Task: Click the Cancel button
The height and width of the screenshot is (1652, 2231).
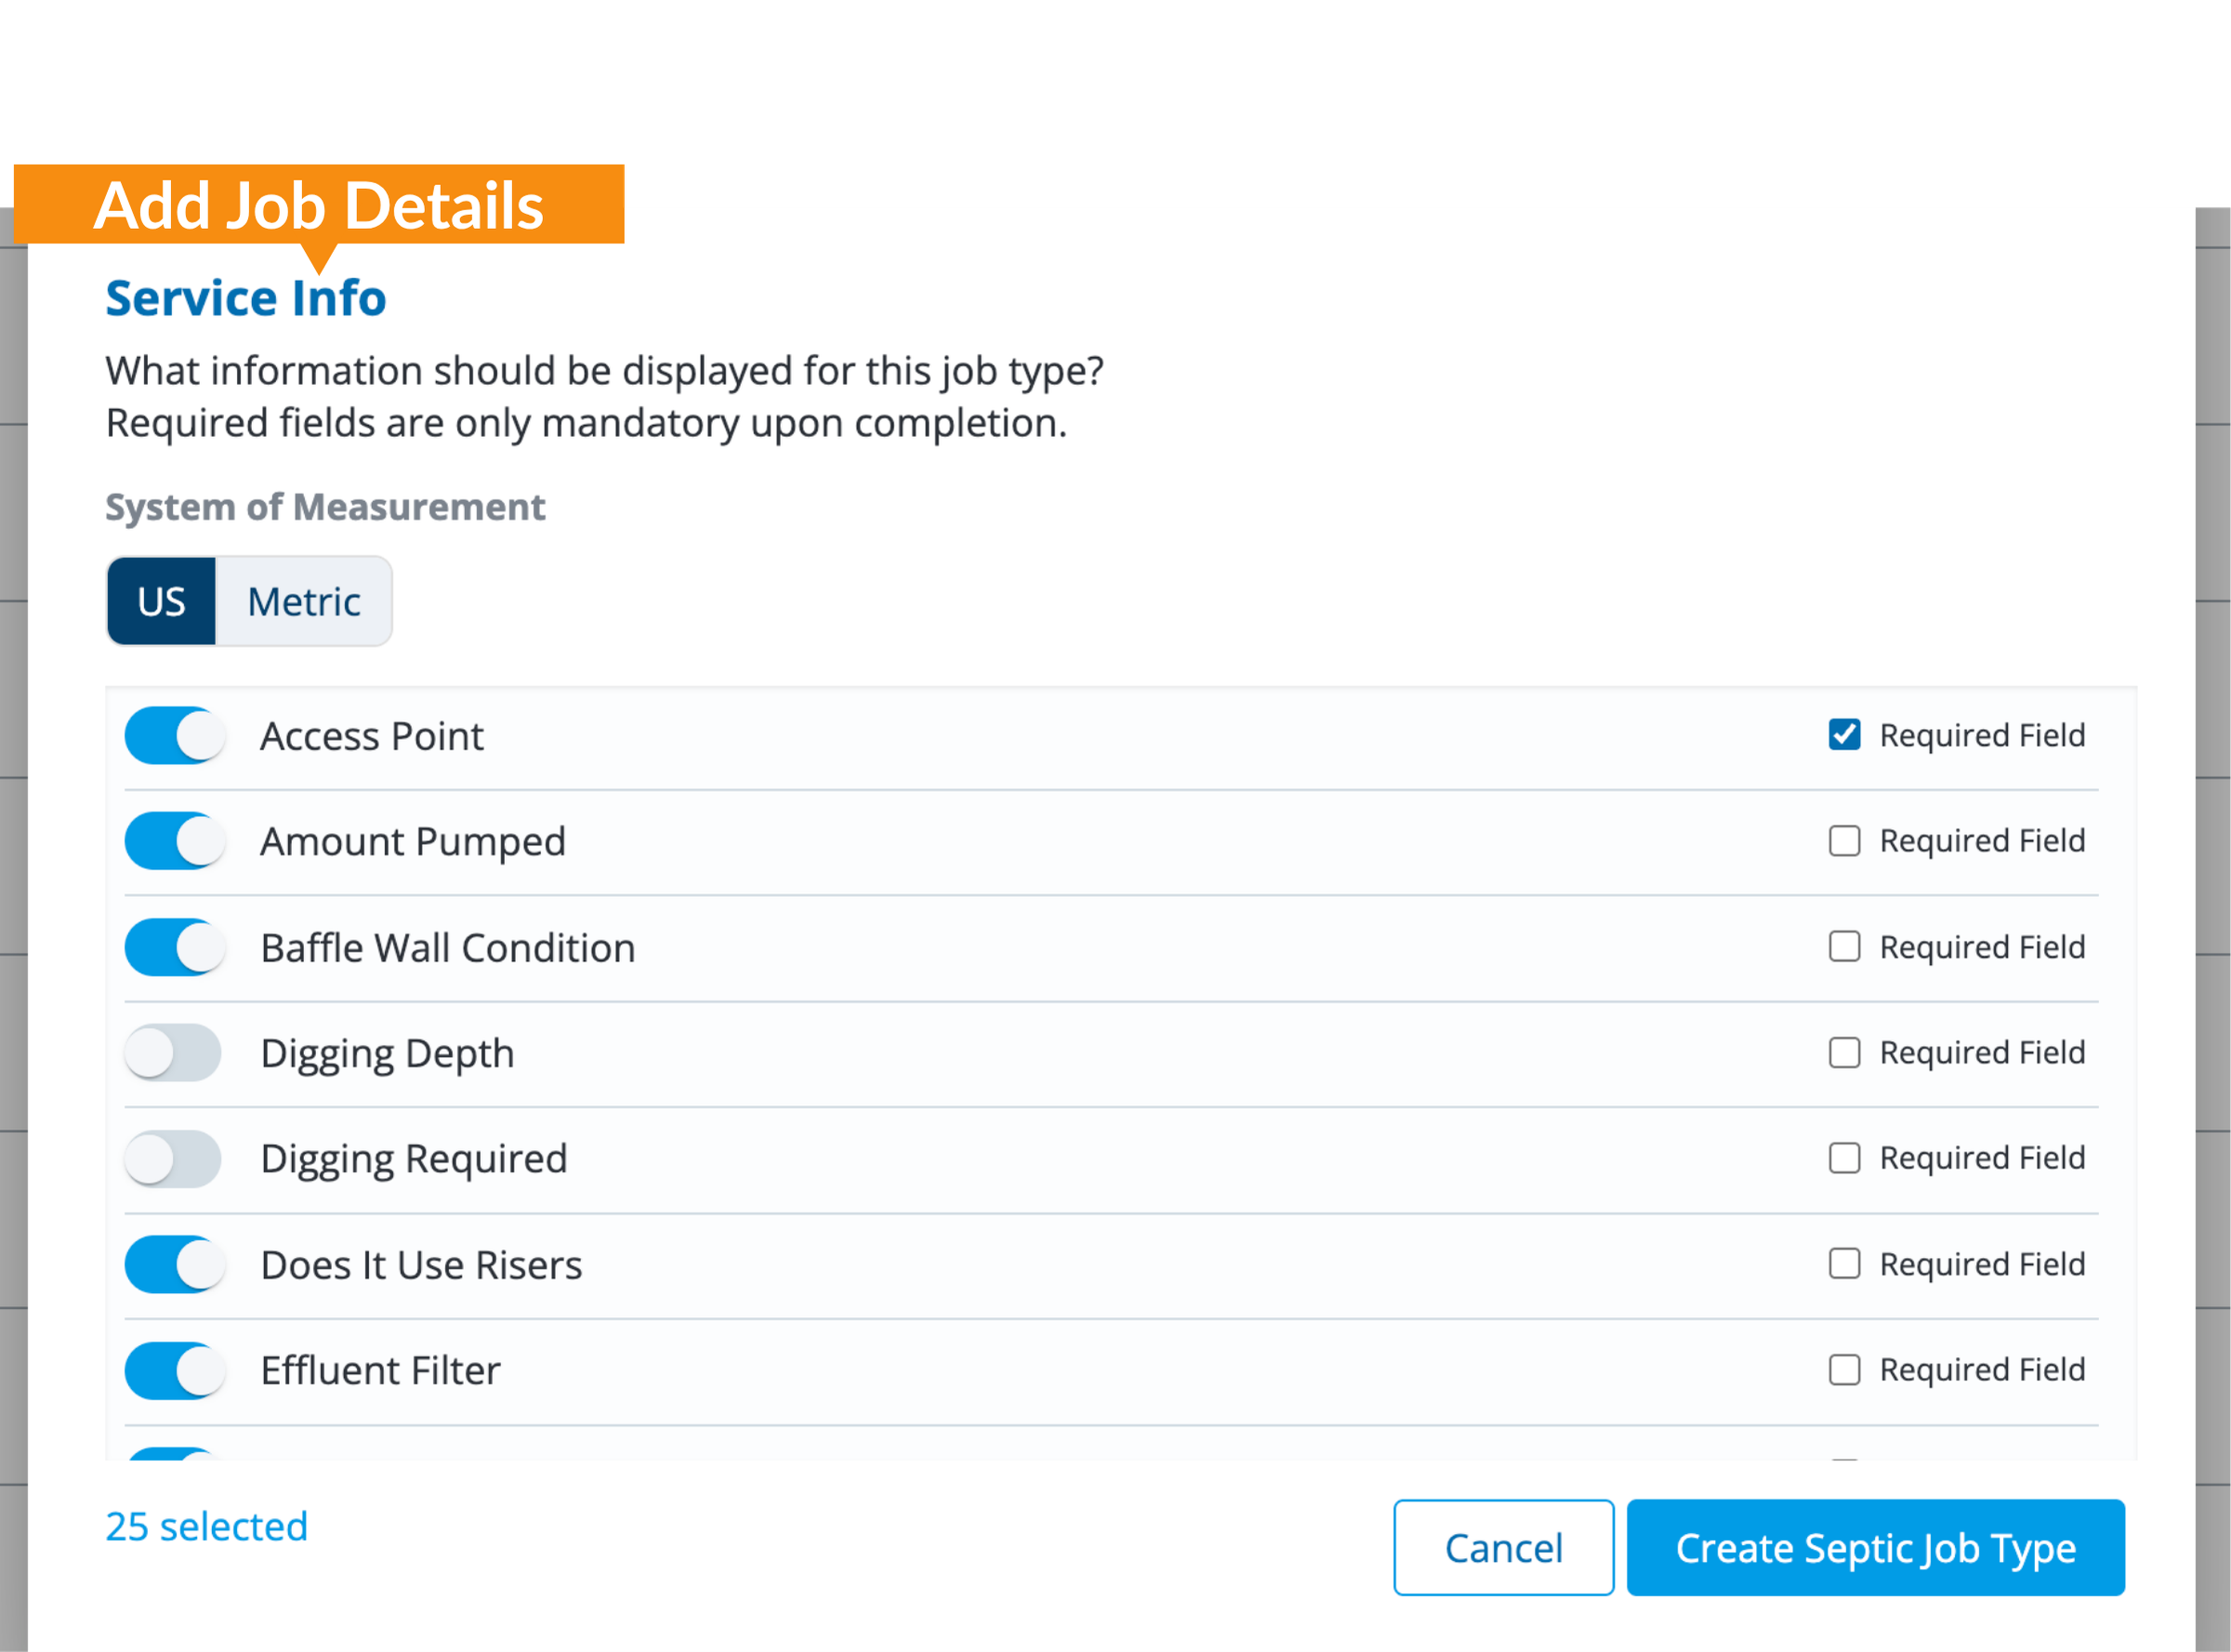Action: click(x=1503, y=1548)
